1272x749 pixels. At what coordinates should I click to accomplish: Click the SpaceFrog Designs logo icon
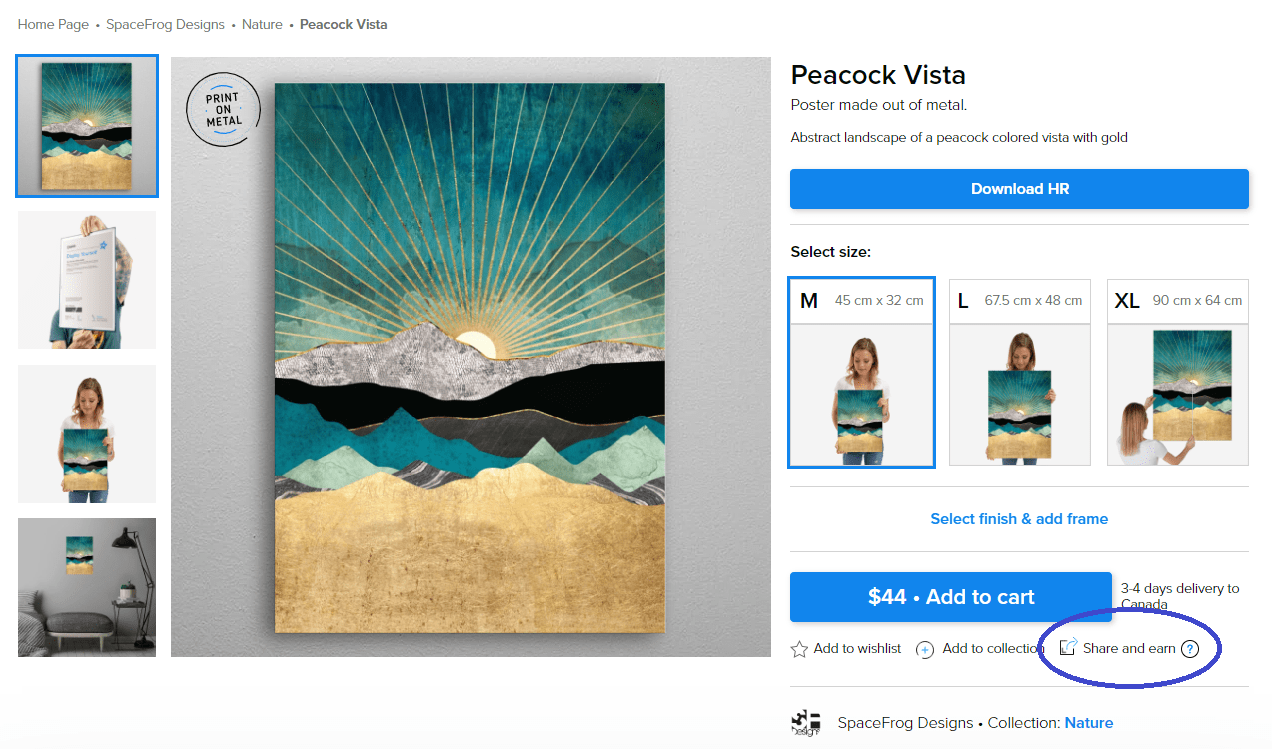tap(805, 722)
